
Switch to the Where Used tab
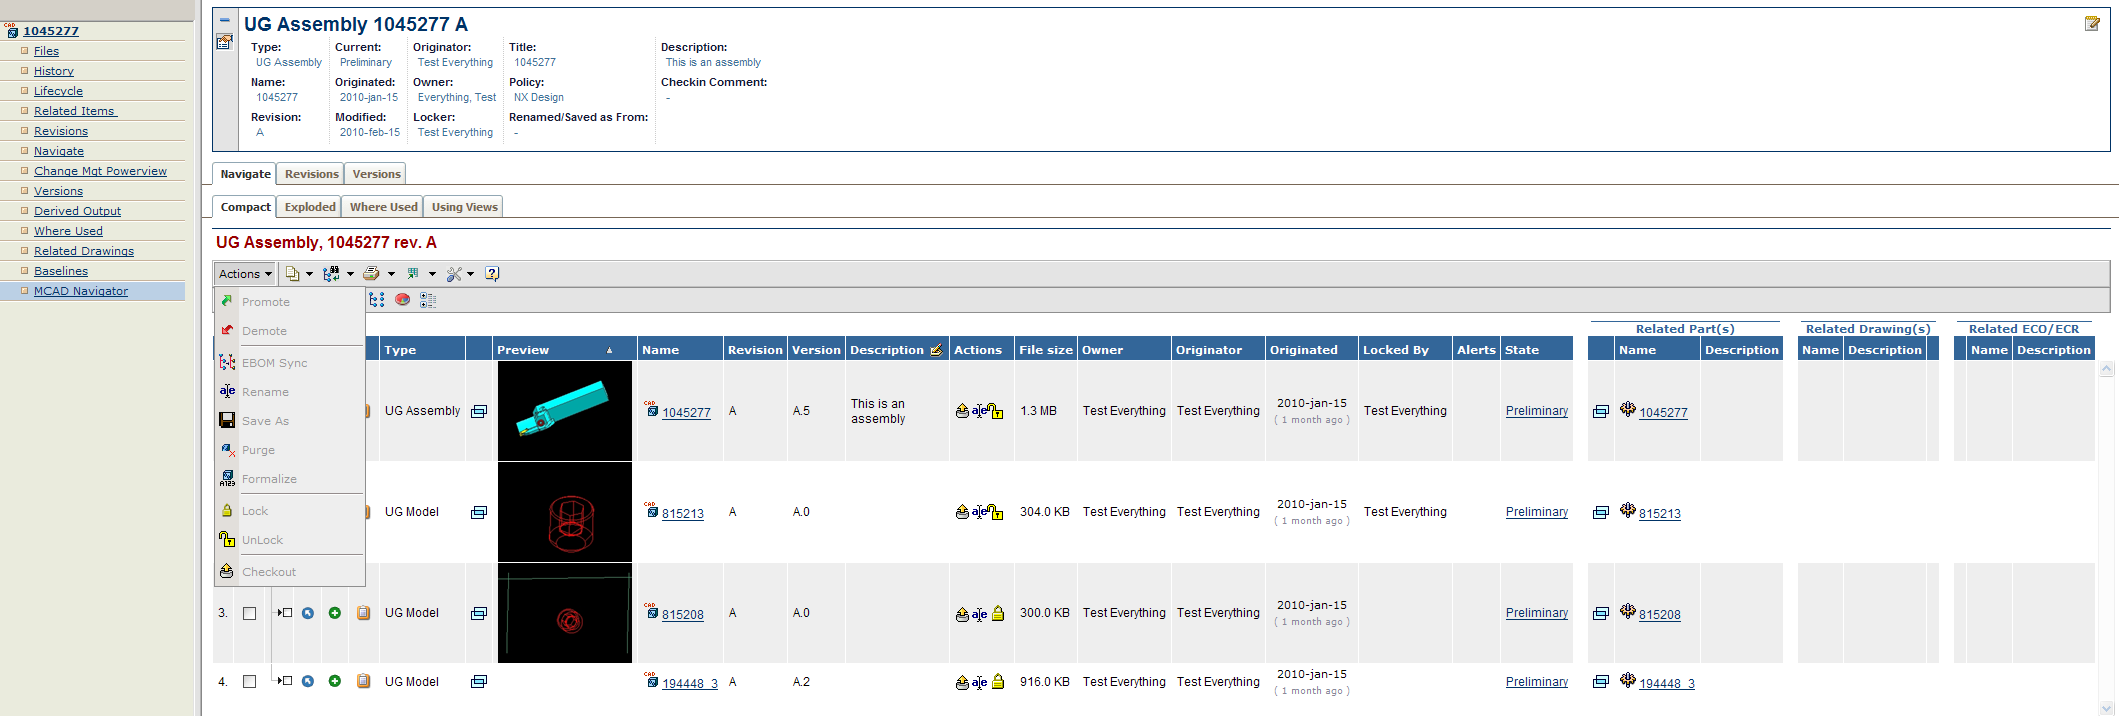pos(383,207)
